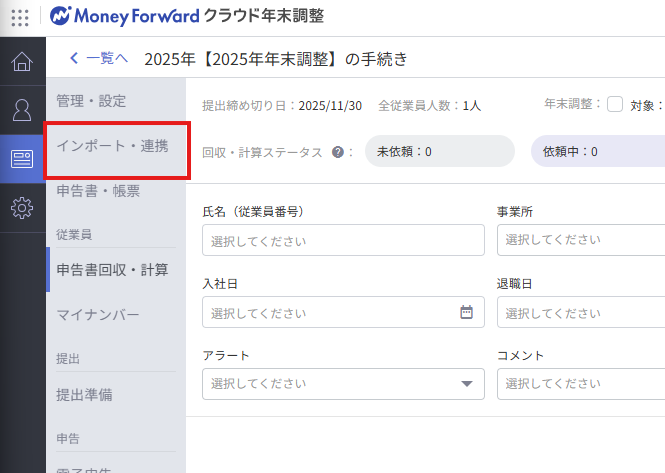Click the help question mark beside 回収・計算ステータス

click(337, 152)
